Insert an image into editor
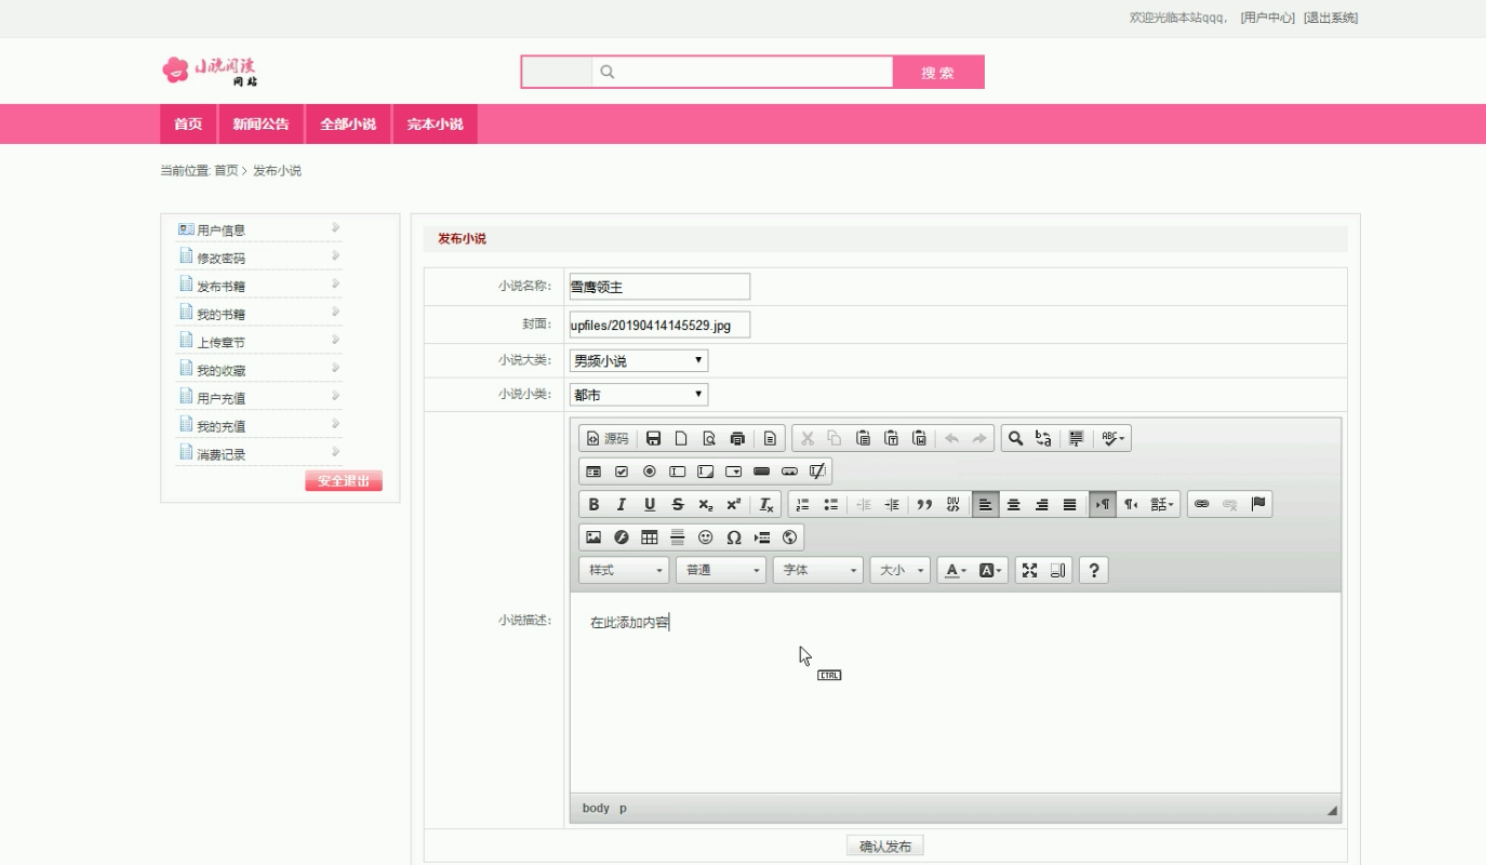Screen dimensions: 1486x865 (593, 537)
